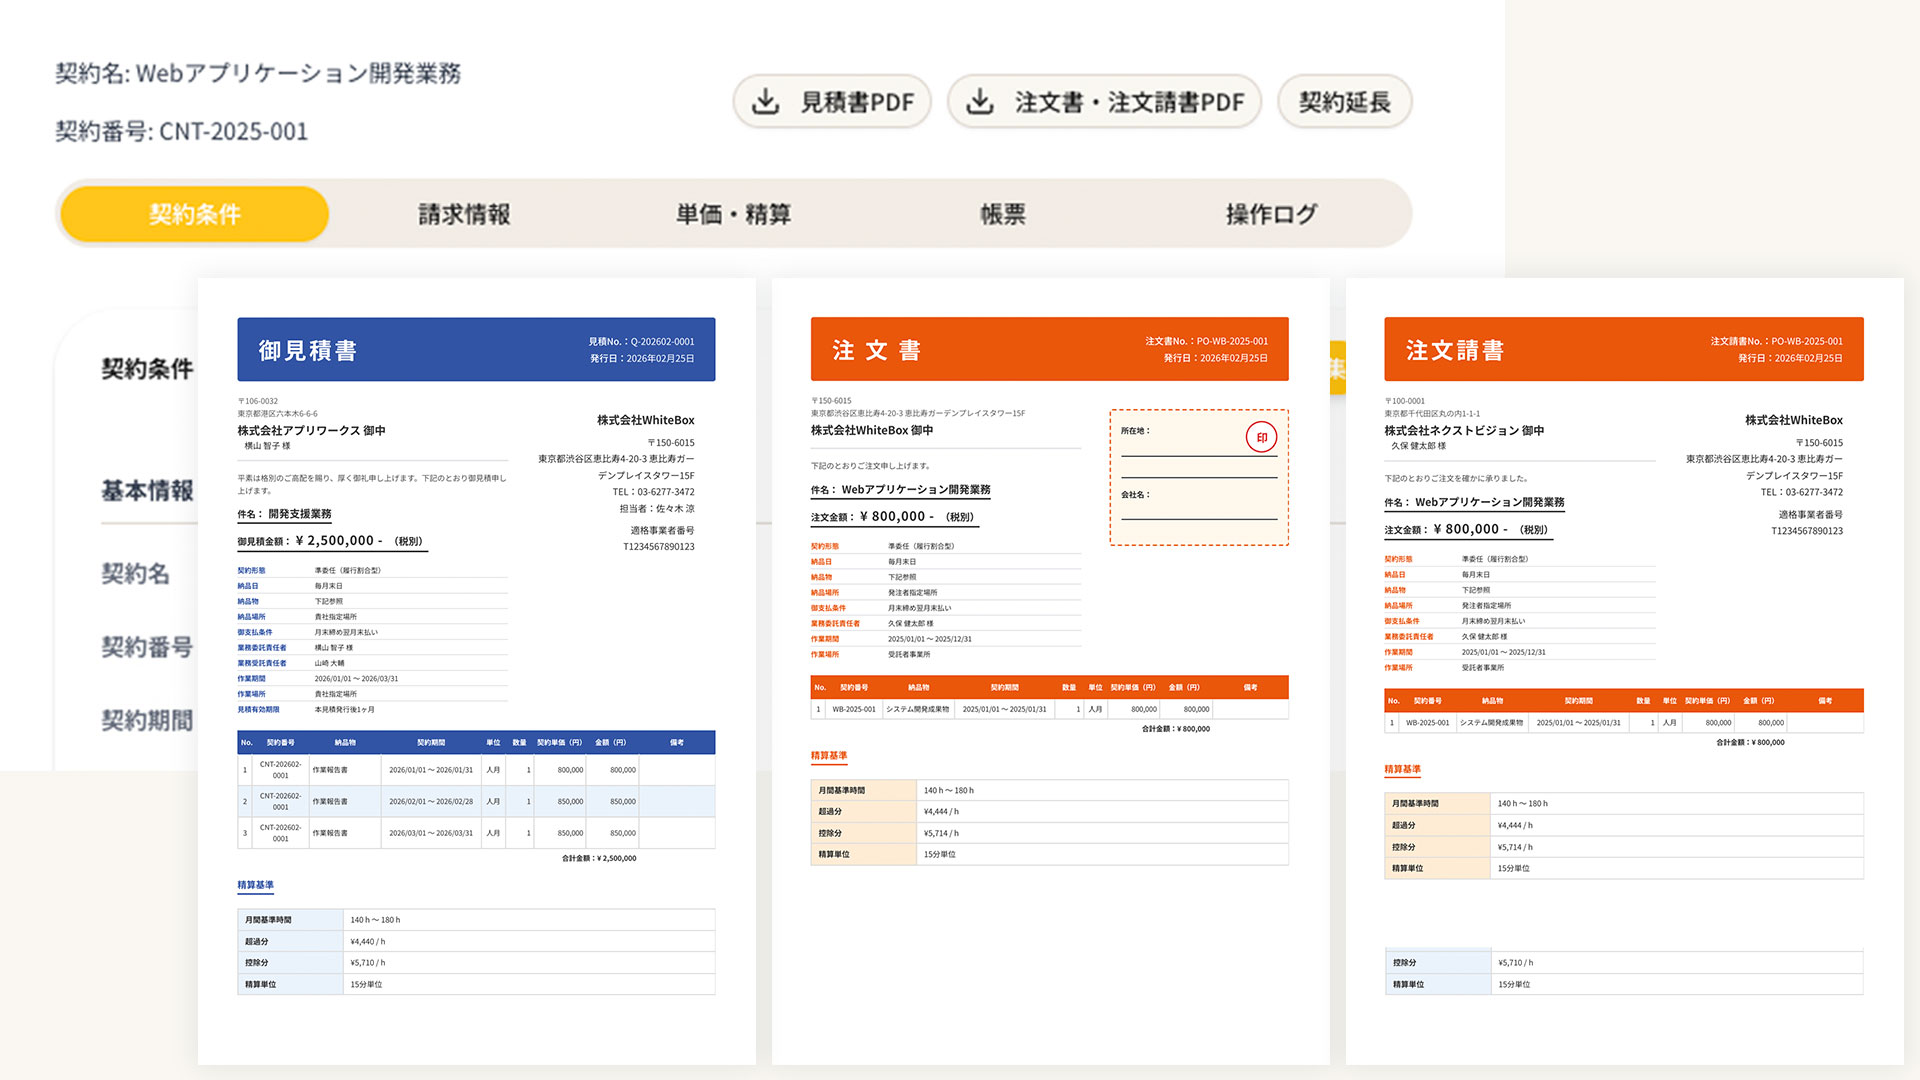Click the blue 御見積書 header banner
This screenshot has width=1920, height=1080.
[476, 350]
